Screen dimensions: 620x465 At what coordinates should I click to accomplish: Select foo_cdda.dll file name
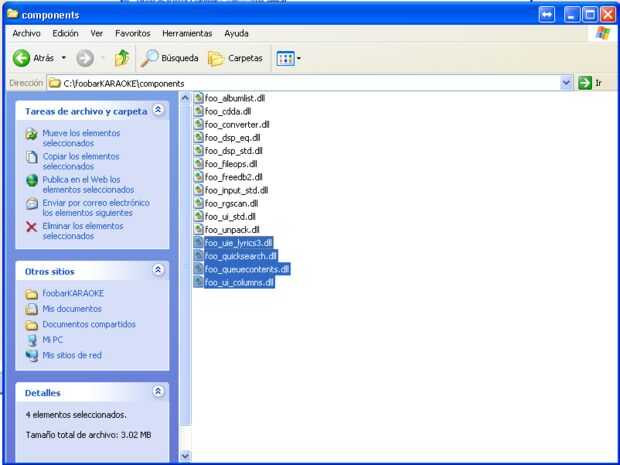[228, 112]
